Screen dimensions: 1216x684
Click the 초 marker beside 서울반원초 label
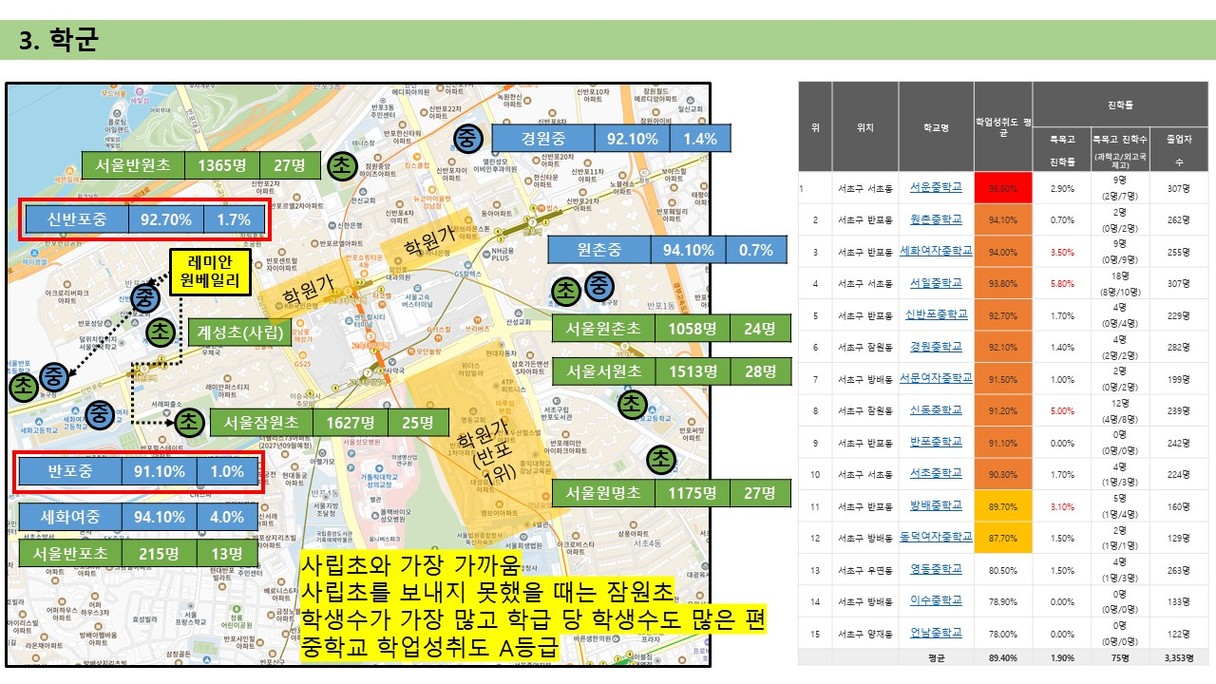(x=342, y=165)
